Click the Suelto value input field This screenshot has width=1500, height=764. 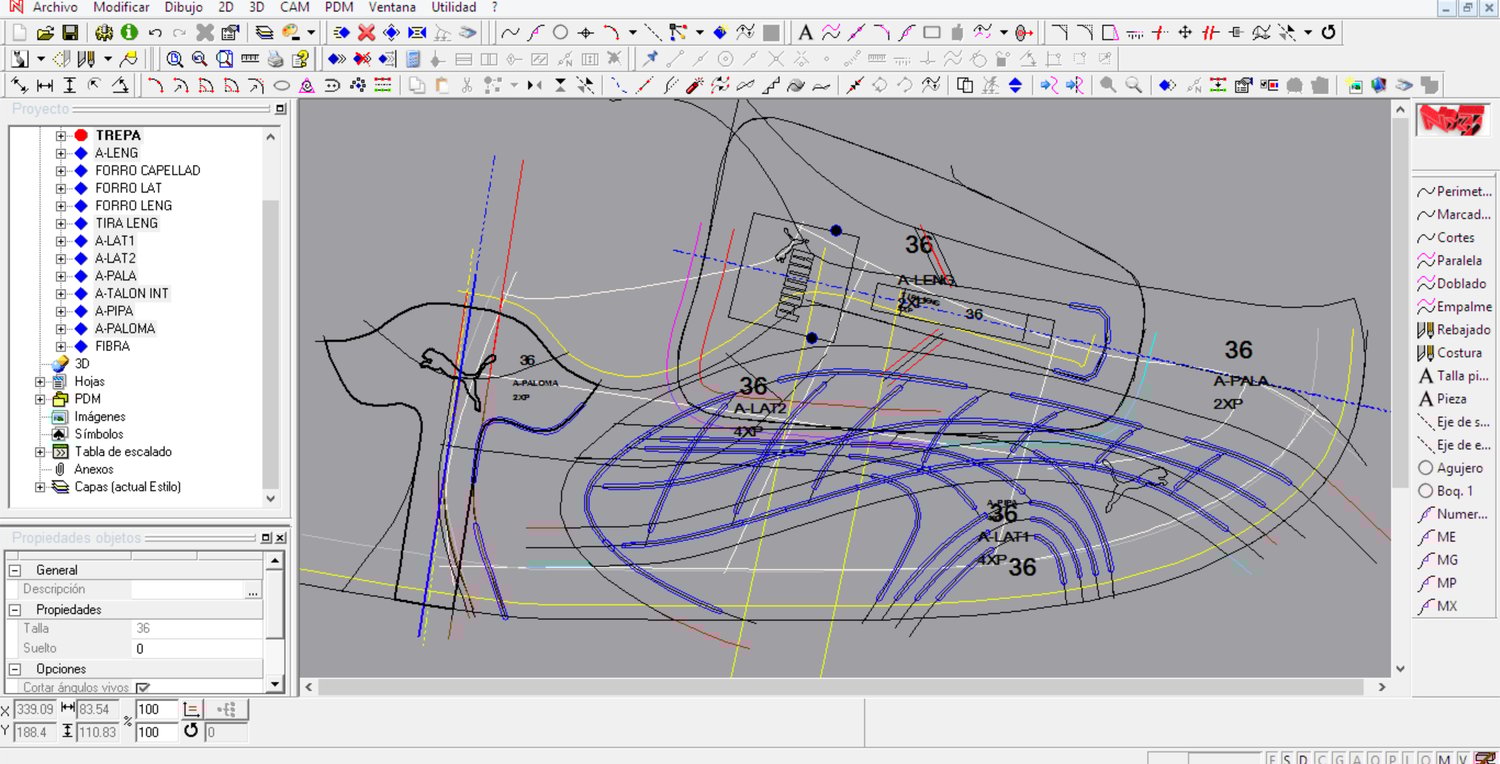click(196, 649)
